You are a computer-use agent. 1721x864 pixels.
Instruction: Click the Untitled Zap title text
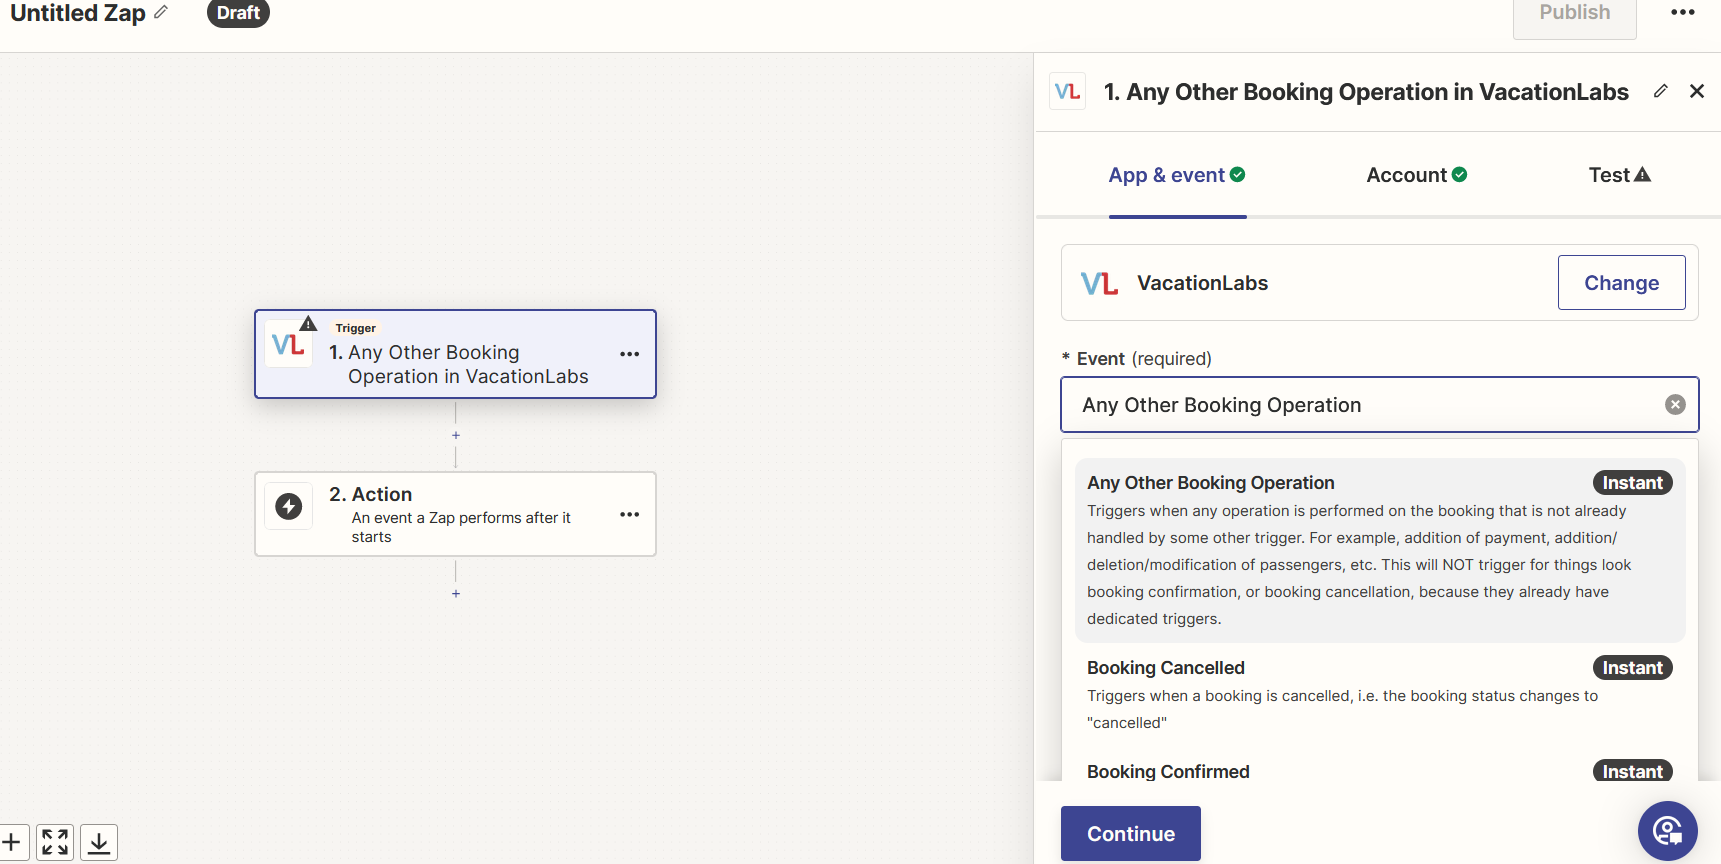[x=78, y=13]
